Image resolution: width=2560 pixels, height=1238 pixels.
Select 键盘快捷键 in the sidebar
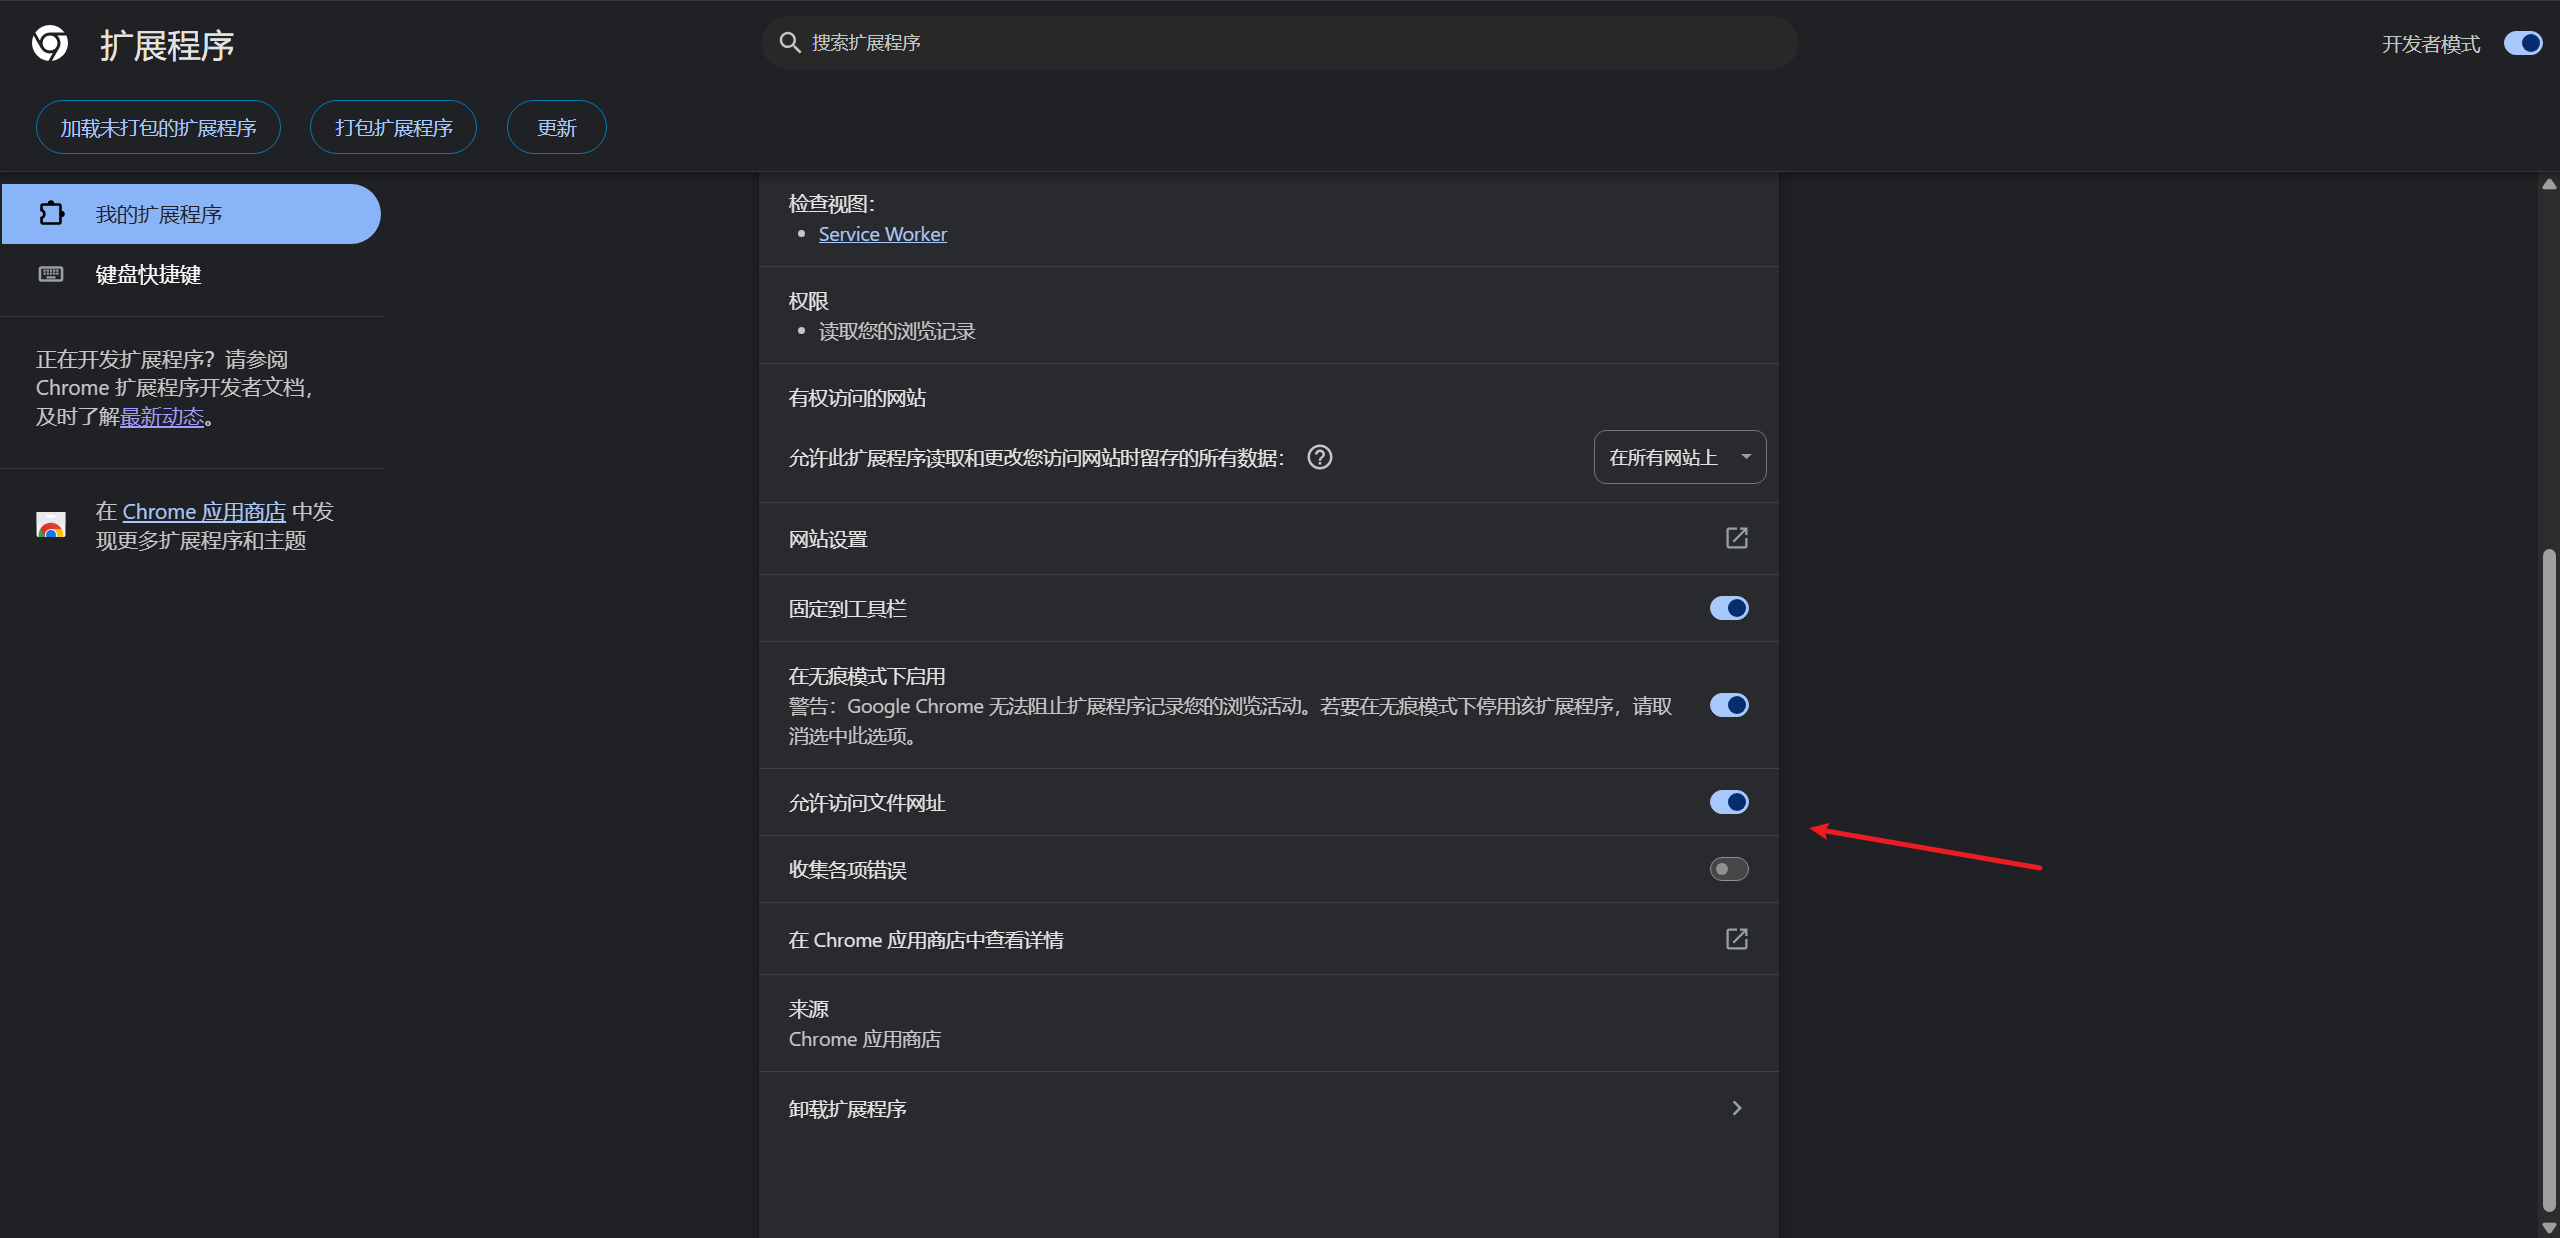pos(191,274)
